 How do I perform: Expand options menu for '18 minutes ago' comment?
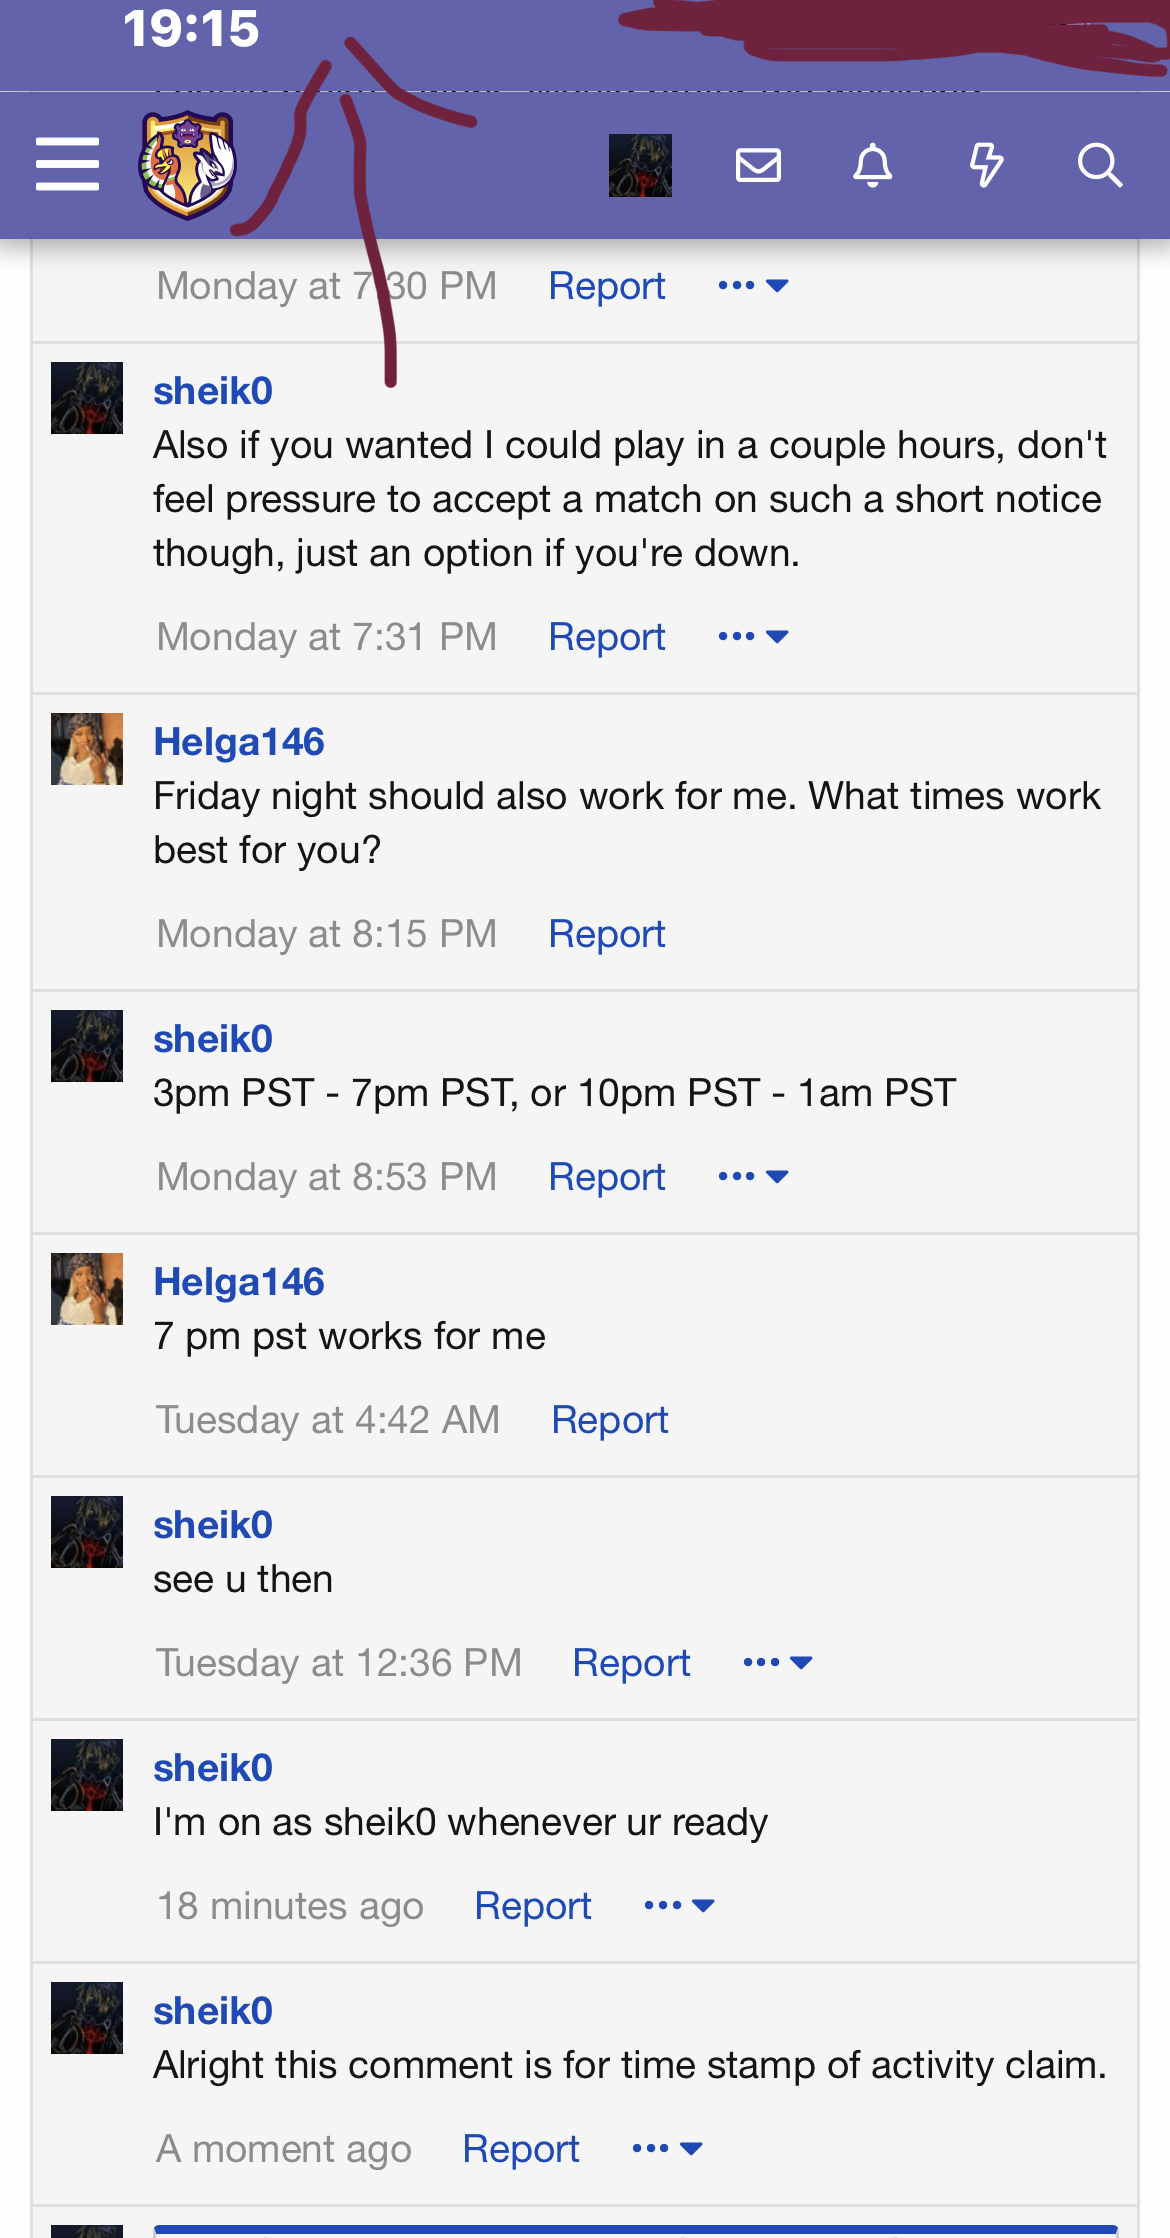point(679,1906)
